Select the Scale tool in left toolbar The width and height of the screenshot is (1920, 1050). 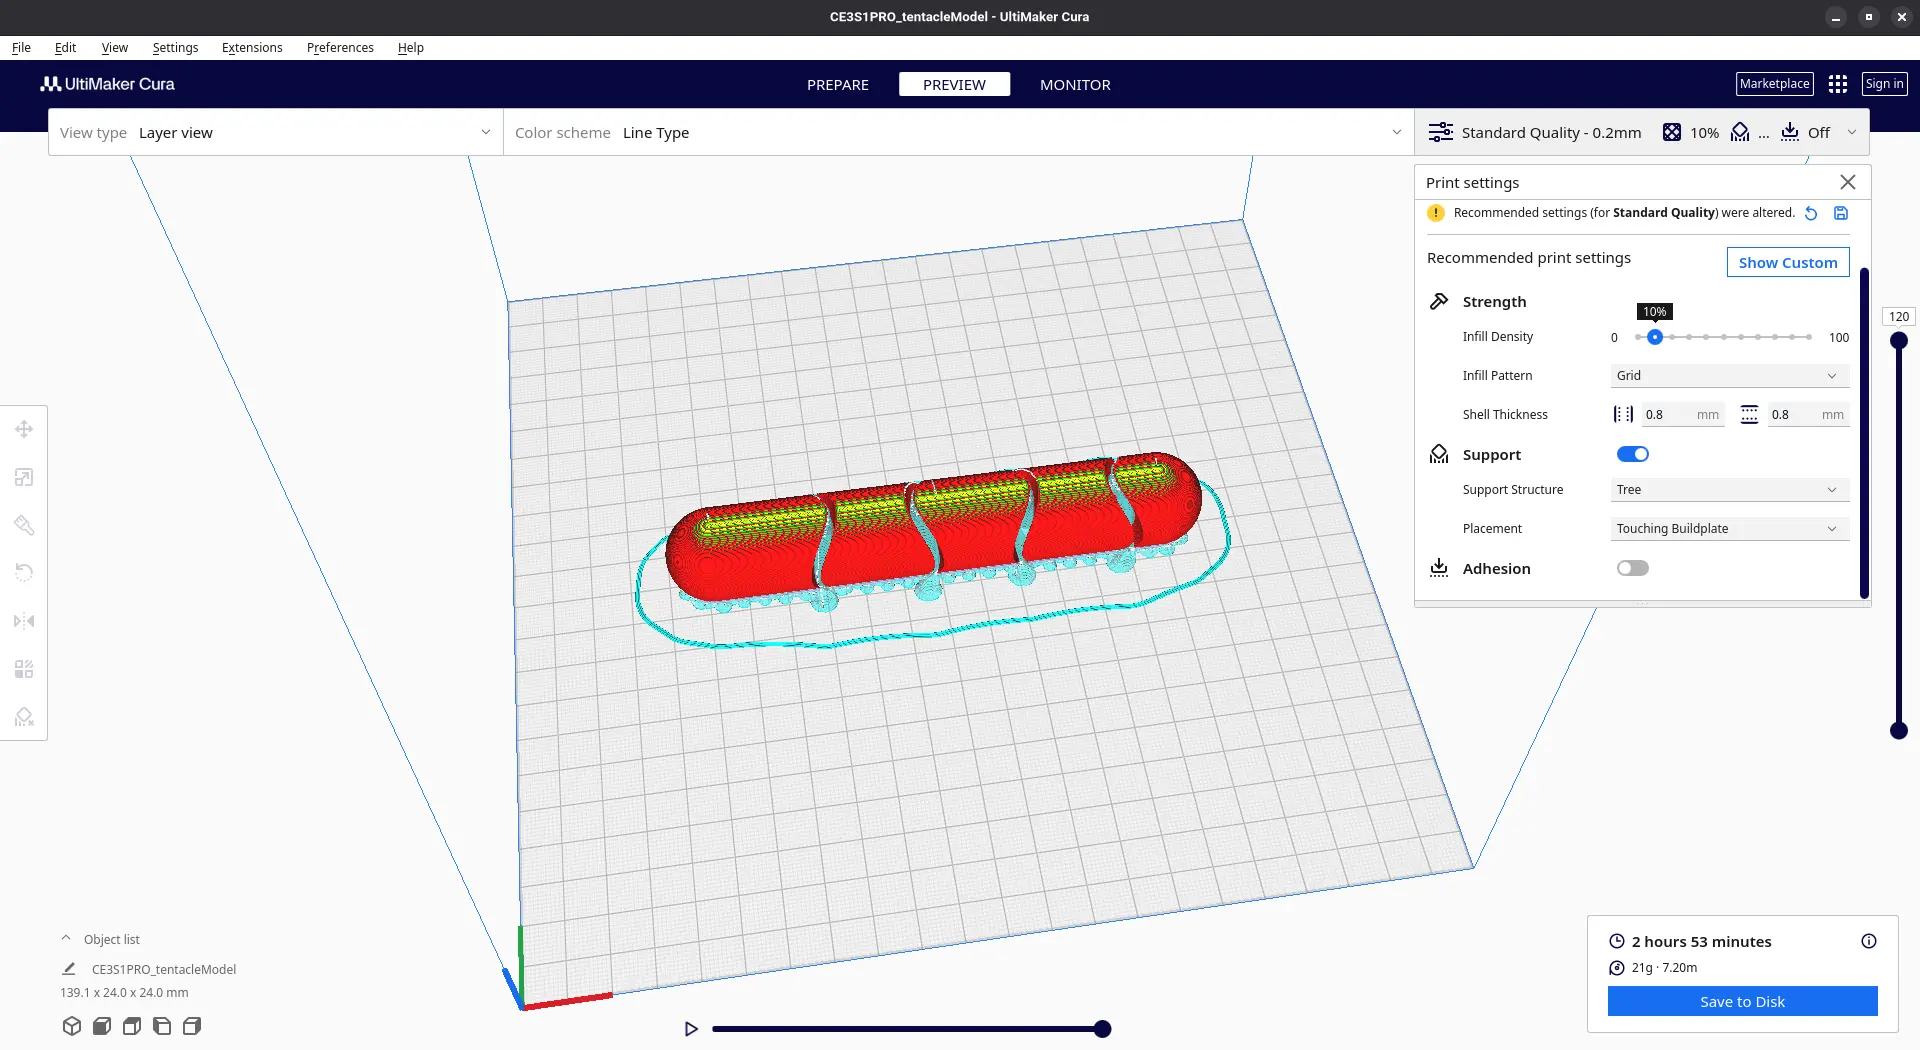[x=24, y=477]
